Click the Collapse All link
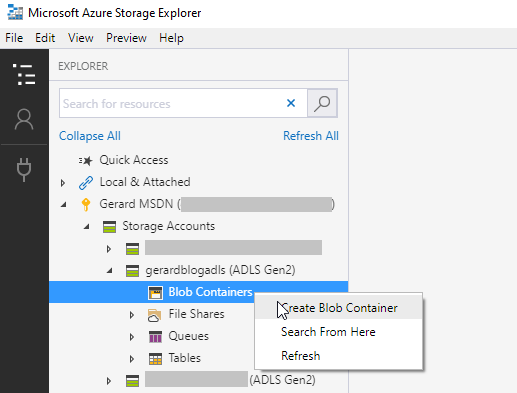Screen dimensions: 517x393 (x=90, y=136)
